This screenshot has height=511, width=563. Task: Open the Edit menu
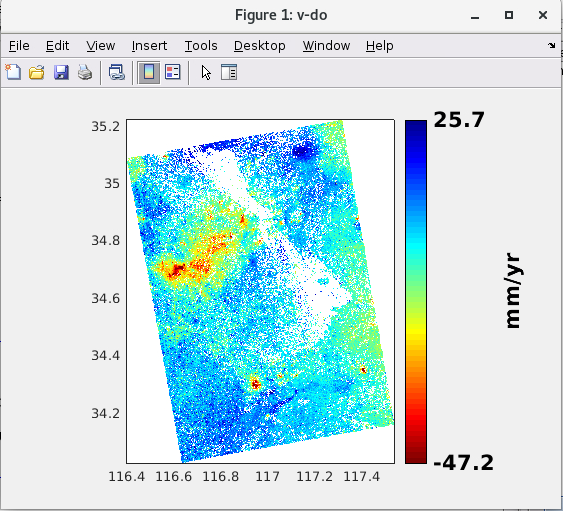57,46
